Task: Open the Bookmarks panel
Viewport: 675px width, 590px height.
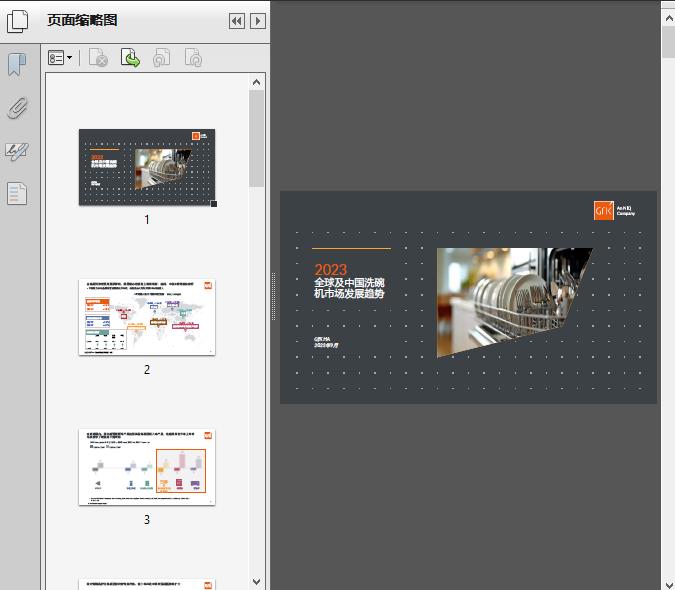Action: click(17, 65)
